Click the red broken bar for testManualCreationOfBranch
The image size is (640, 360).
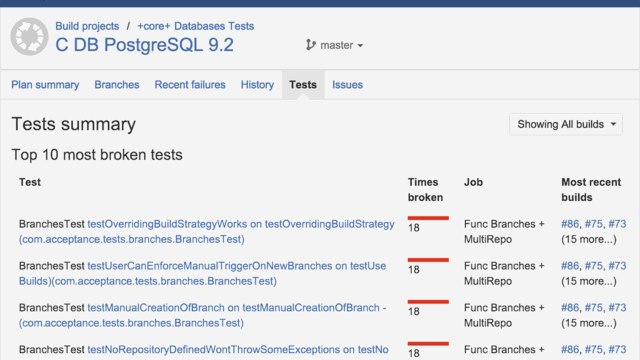pyautogui.click(x=428, y=302)
